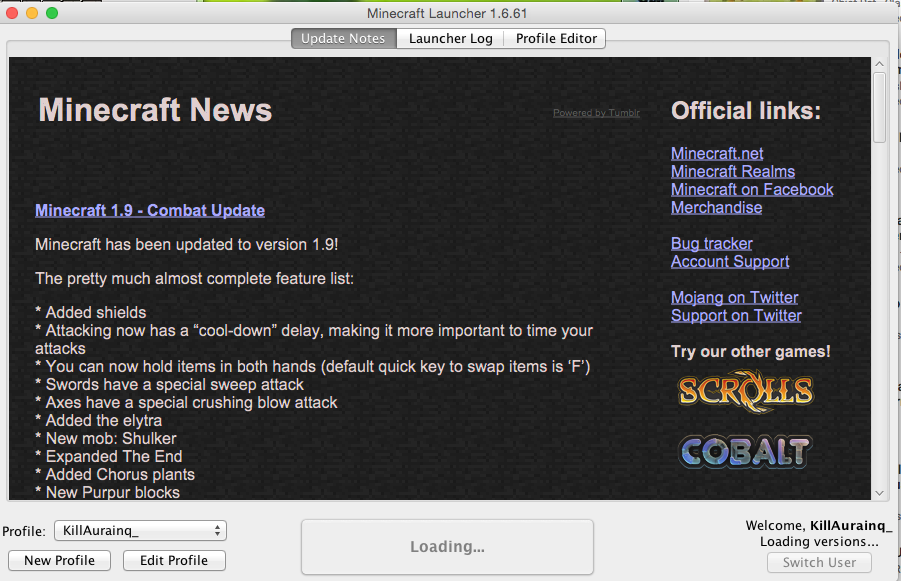Viewport: 901px width, 581px height.
Task: Click the '* Expanded The End' line
Action: [x=109, y=456]
